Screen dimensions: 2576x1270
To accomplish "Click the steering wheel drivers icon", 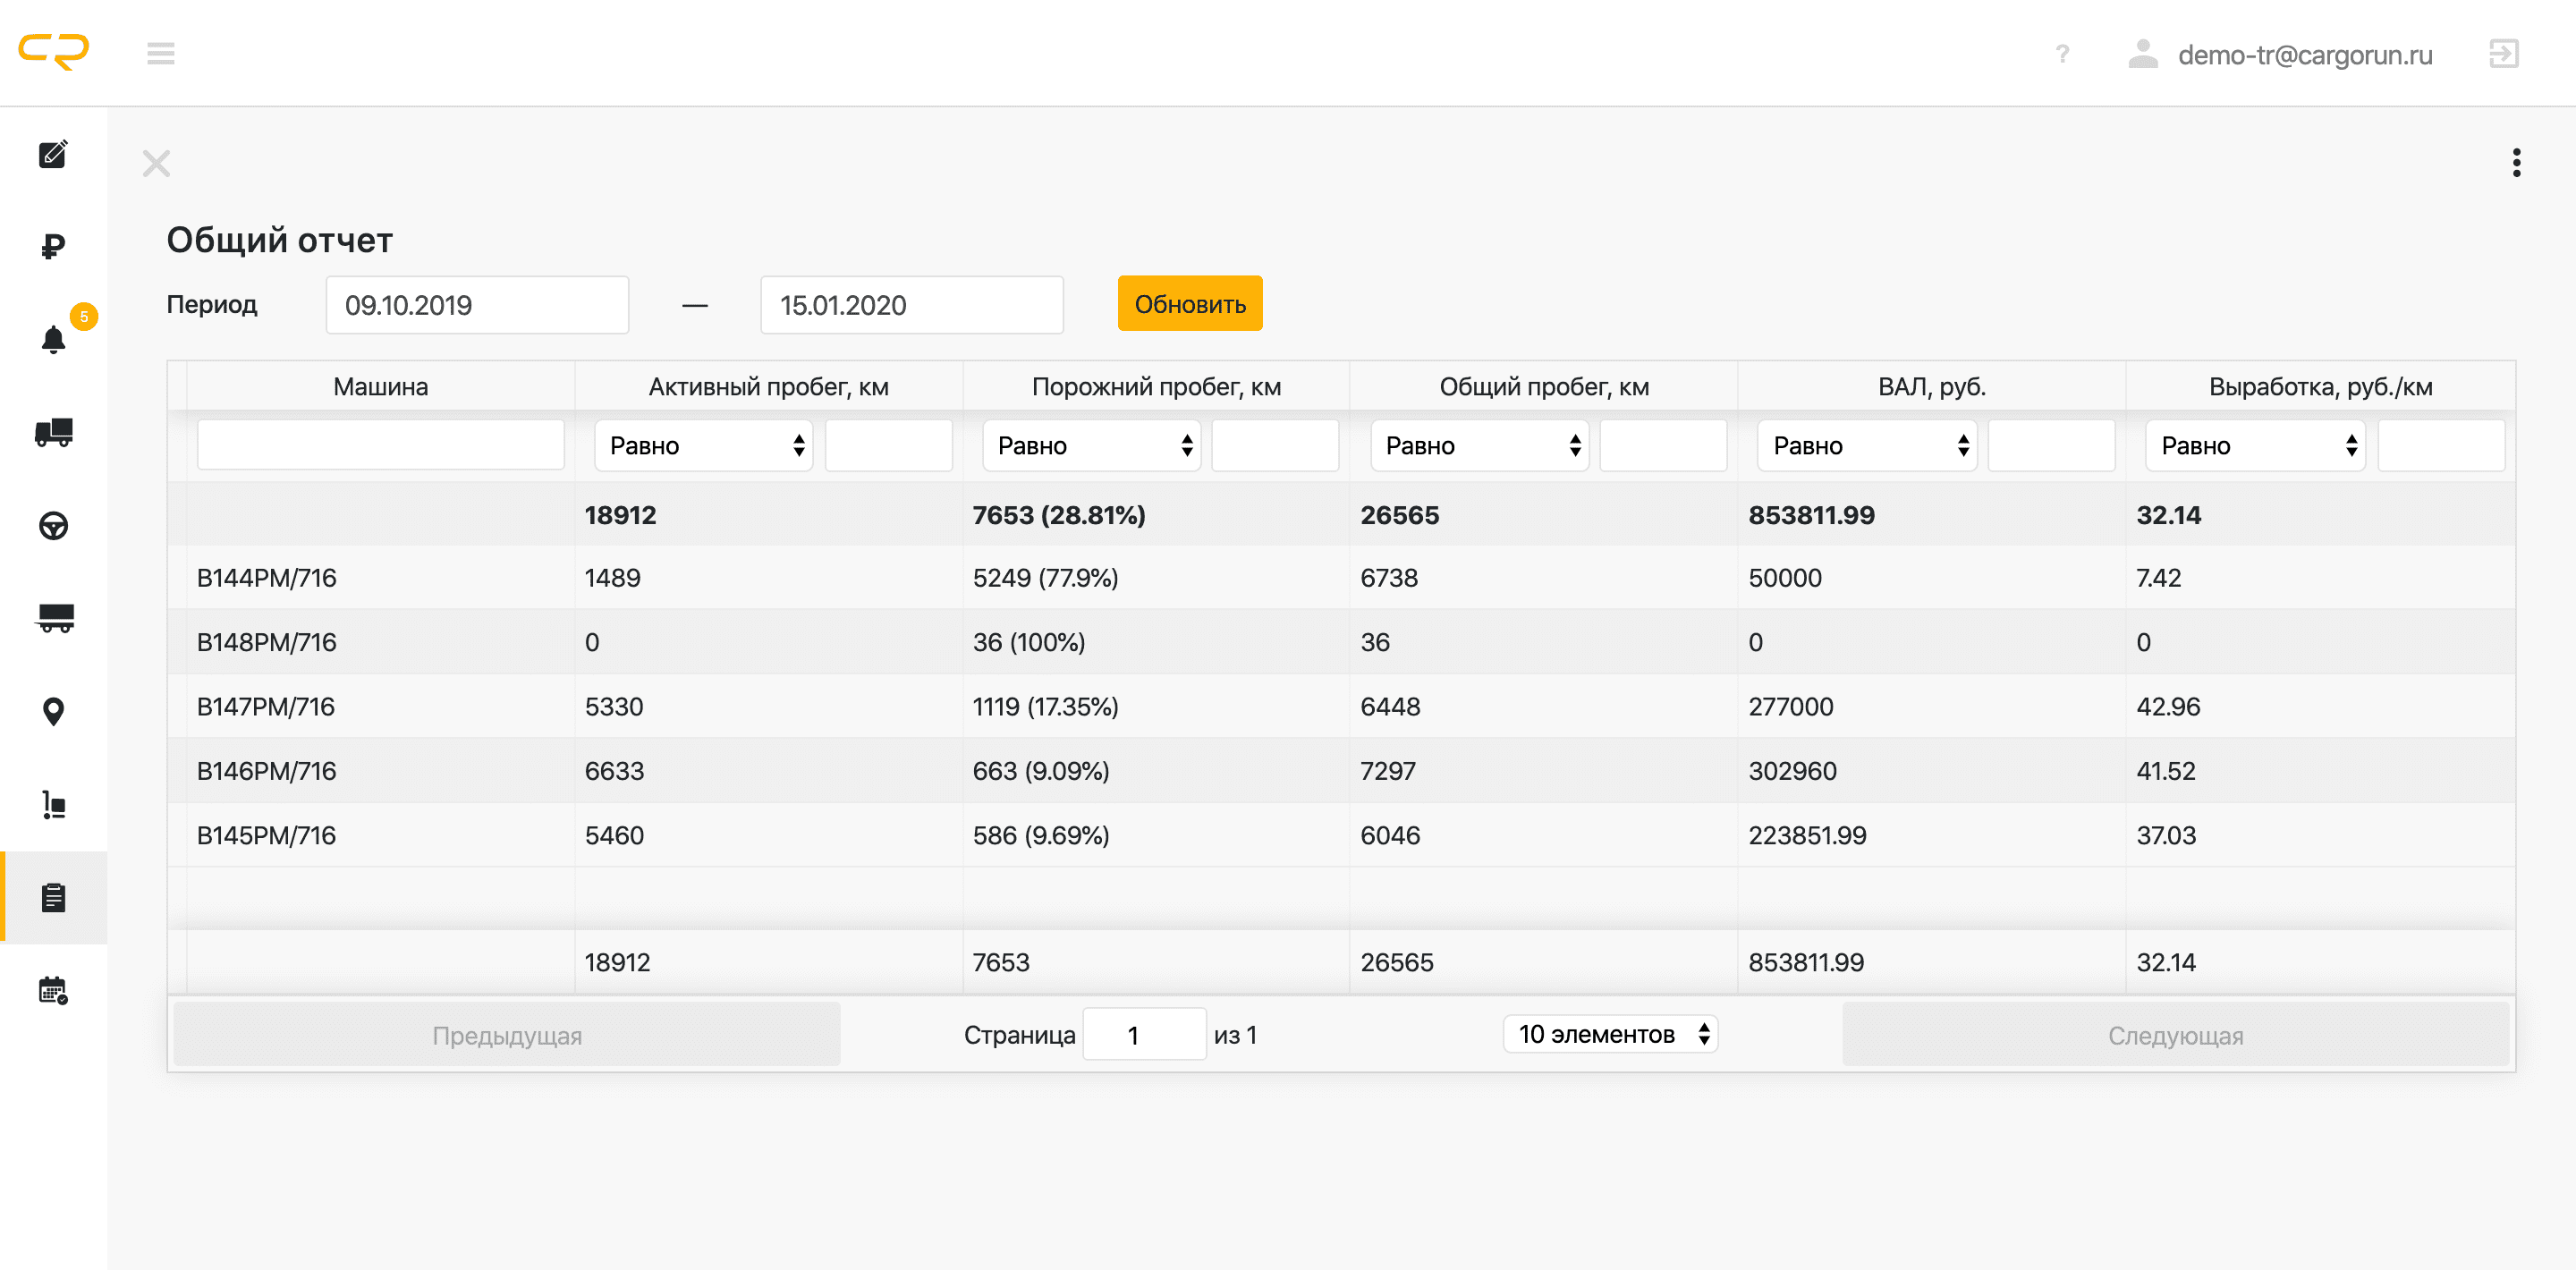I will pos(53,525).
